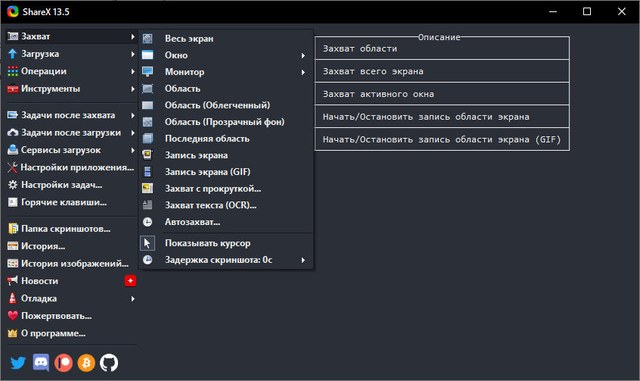640x381 pixels.
Task: Click the Twitter bird icon
Action: (x=18, y=363)
